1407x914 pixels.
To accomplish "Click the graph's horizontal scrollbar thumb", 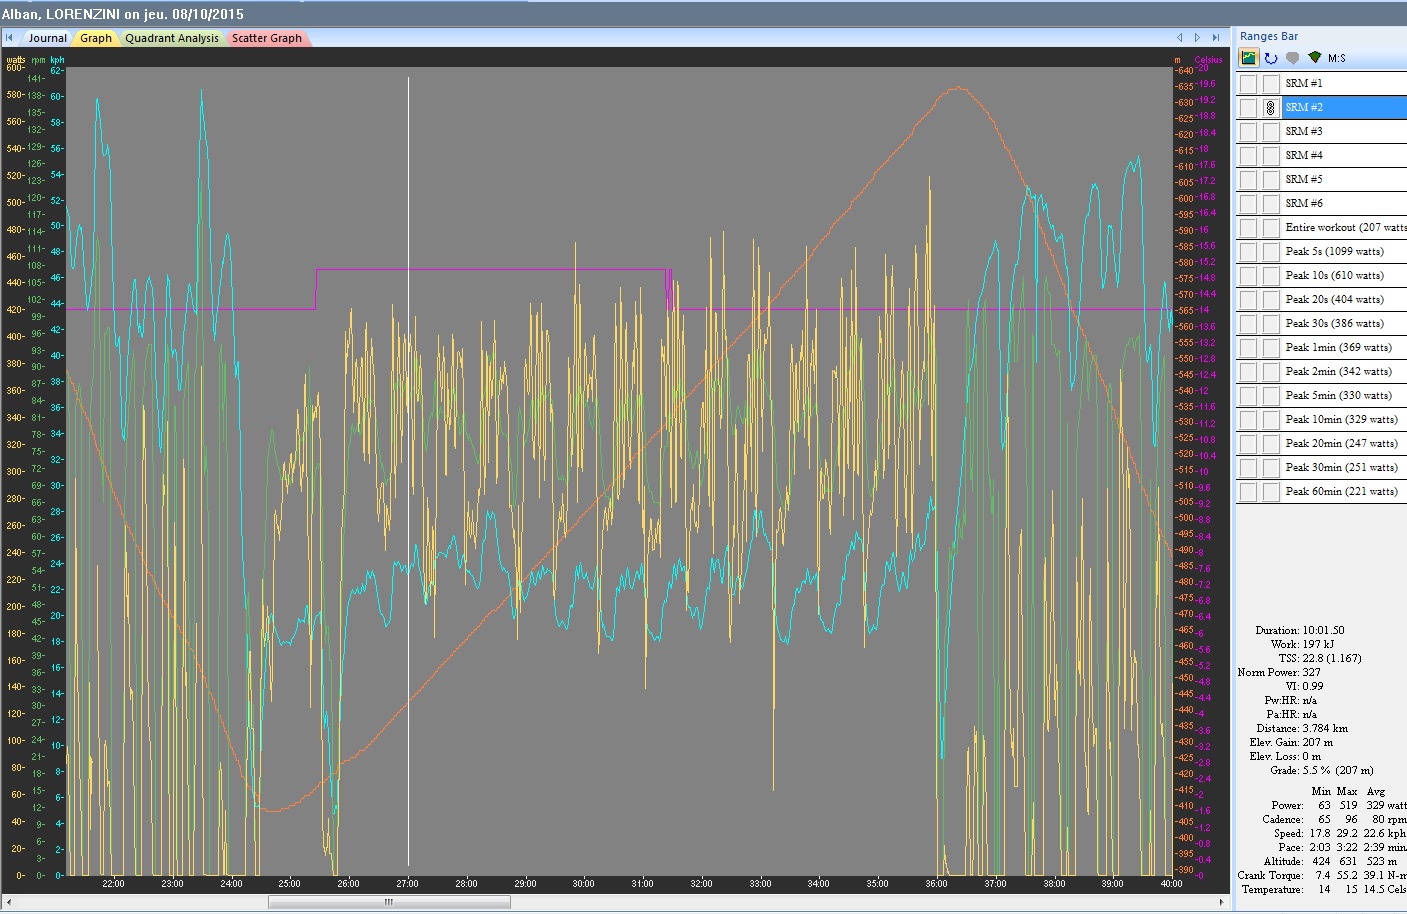I will point(389,902).
